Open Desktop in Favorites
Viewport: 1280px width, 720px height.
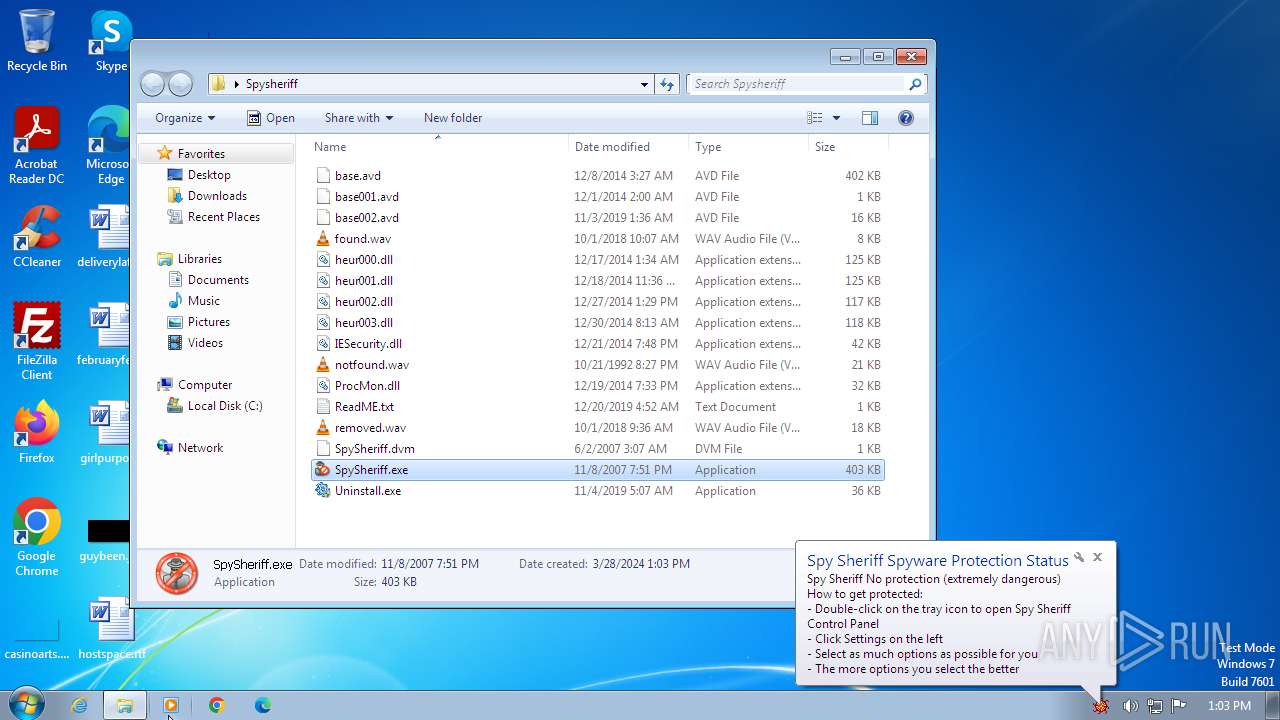tap(209, 175)
